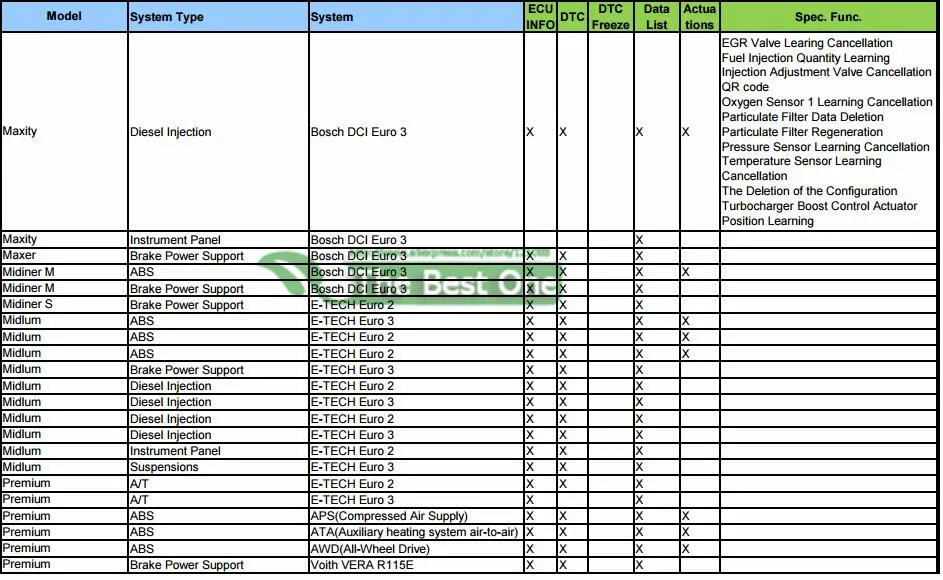Image resolution: width=943 pixels, height=580 pixels.
Task: Select "Instrument Panel" in the Midlum row
Action: pos(175,451)
